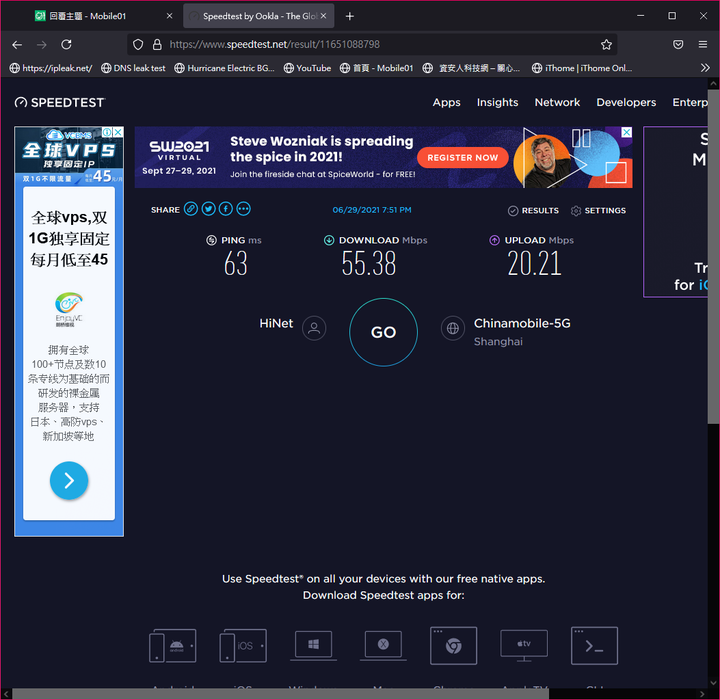The image size is (720, 700).
Task: Select Android app icon
Action: click(x=173, y=646)
